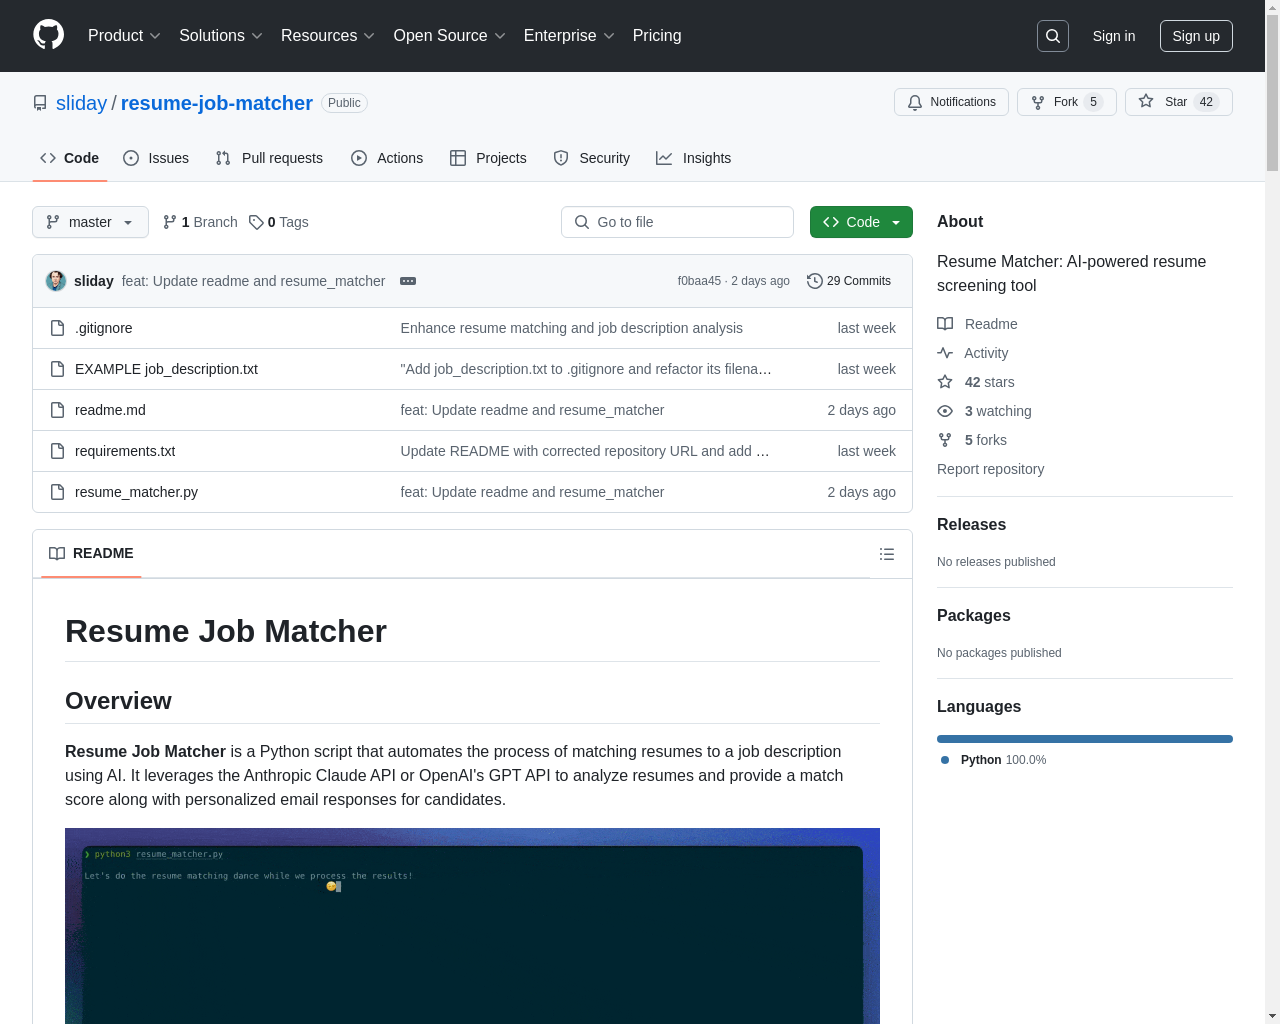
Task: Click the fork icon in Fork button
Action: click(x=1038, y=102)
